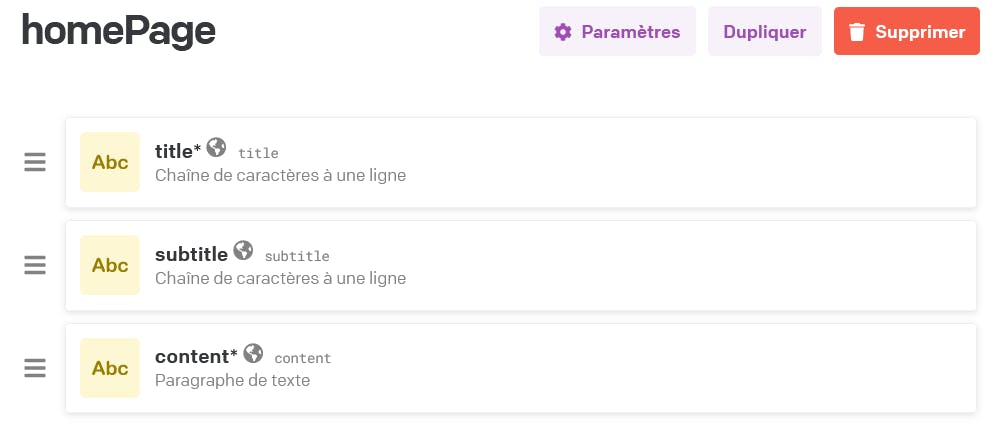This screenshot has height=423, width=1000.
Task: Open the title* field name
Action: [x=177, y=151]
